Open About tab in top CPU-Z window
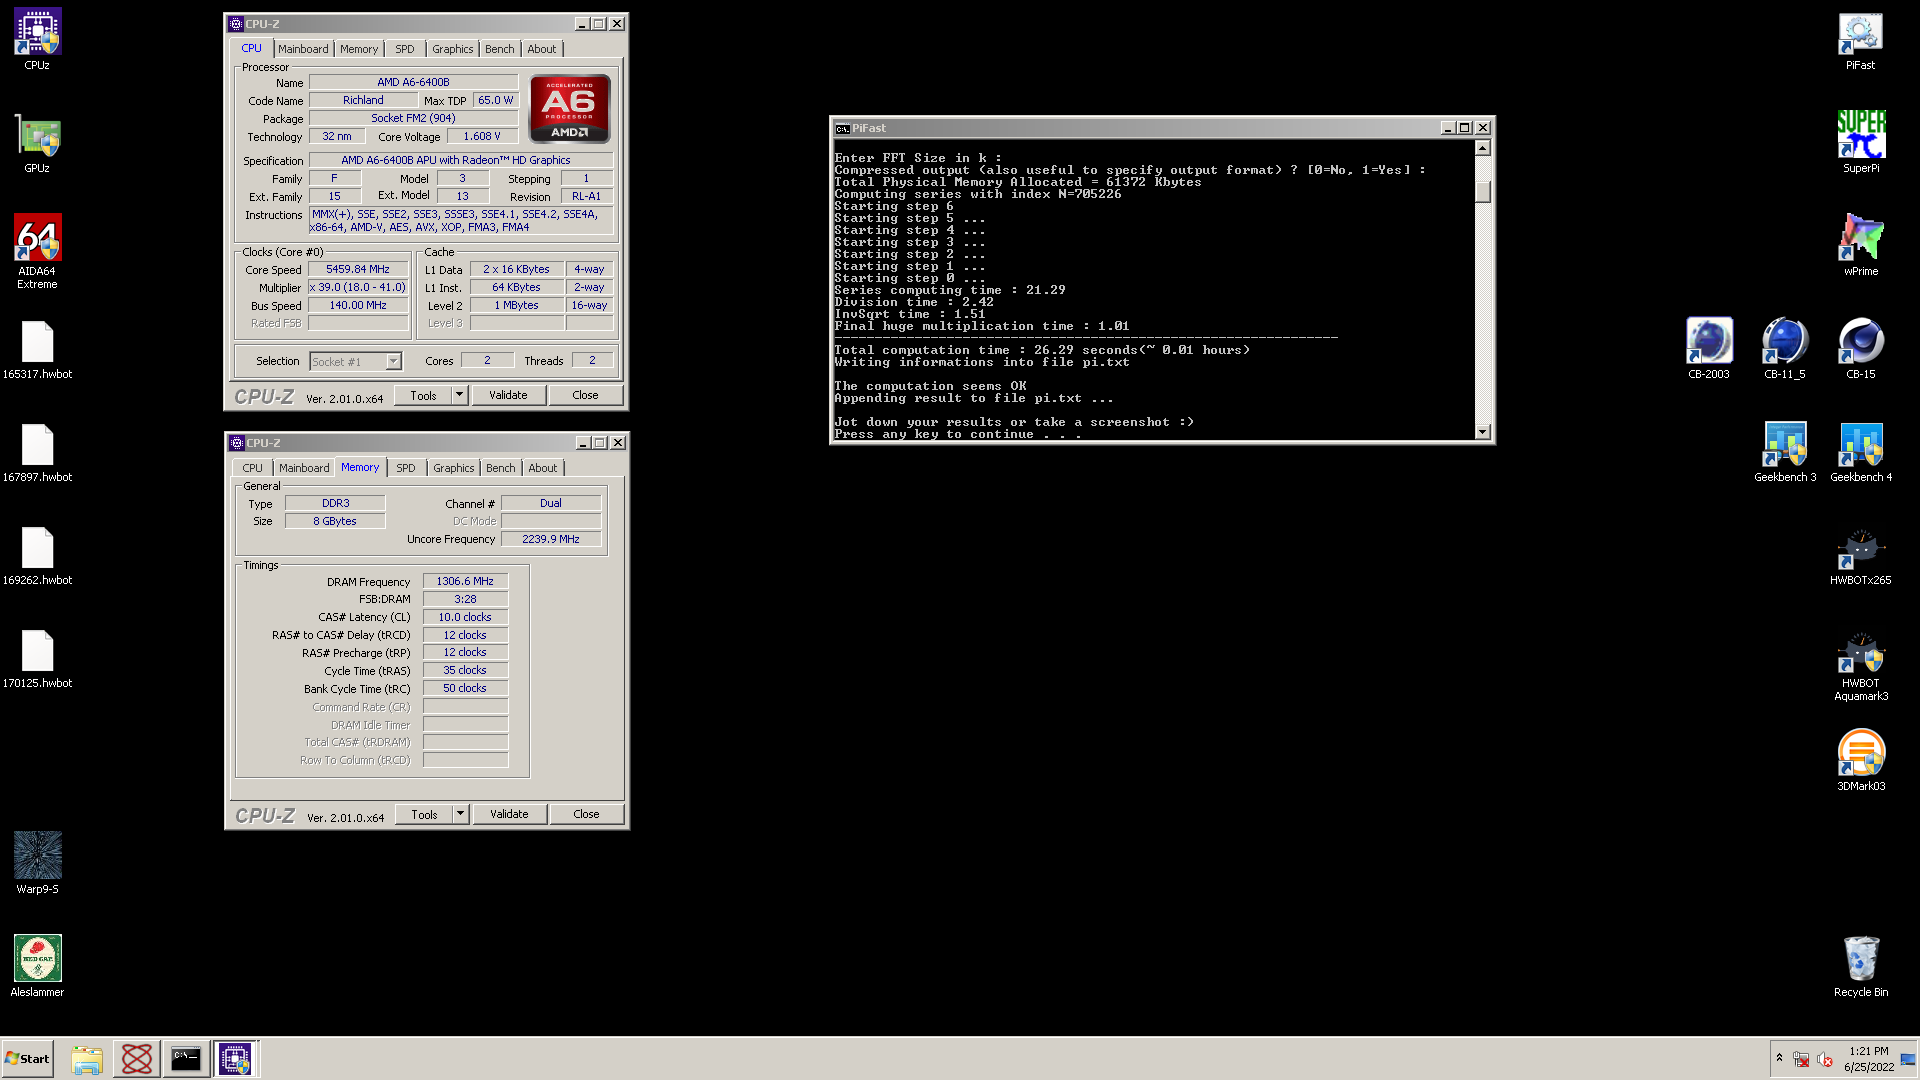This screenshot has width=1920, height=1080. coord(542,49)
